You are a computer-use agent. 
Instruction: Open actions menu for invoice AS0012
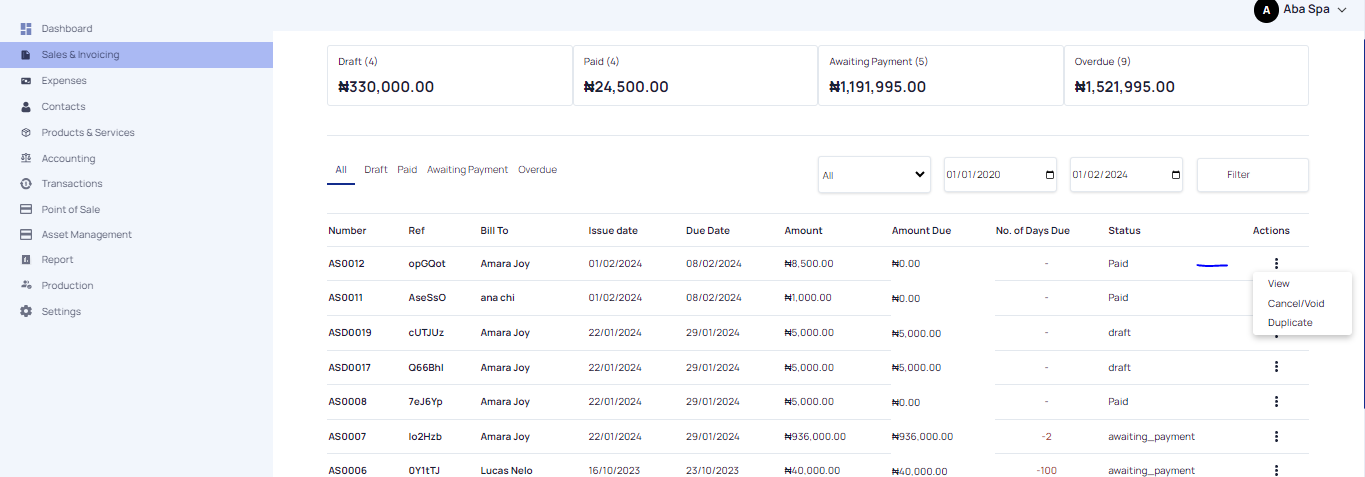coord(1276,263)
